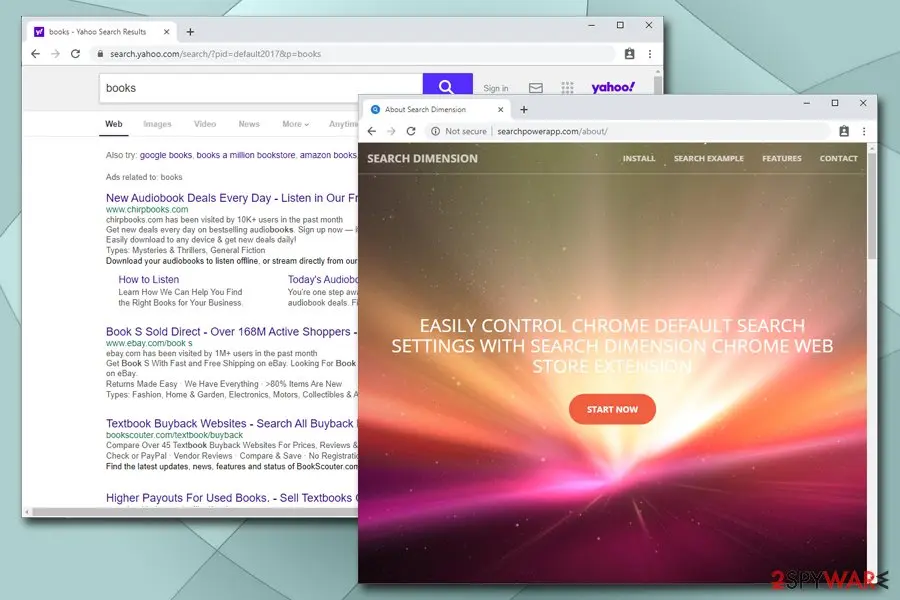The width and height of the screenshot is (900, 600).
Task: Open new tab in Yahoo browser window
Action: coord(190,32)
